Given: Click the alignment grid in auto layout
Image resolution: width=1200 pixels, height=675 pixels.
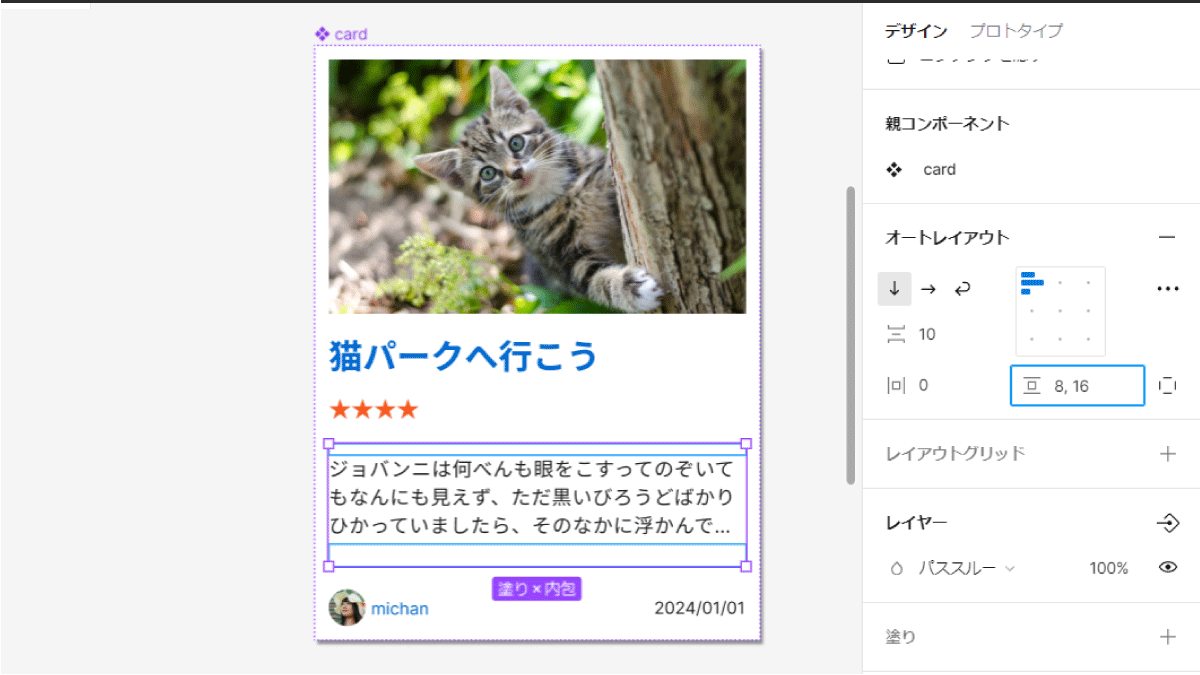Looking at the screenshot, I should point(1061,311).
